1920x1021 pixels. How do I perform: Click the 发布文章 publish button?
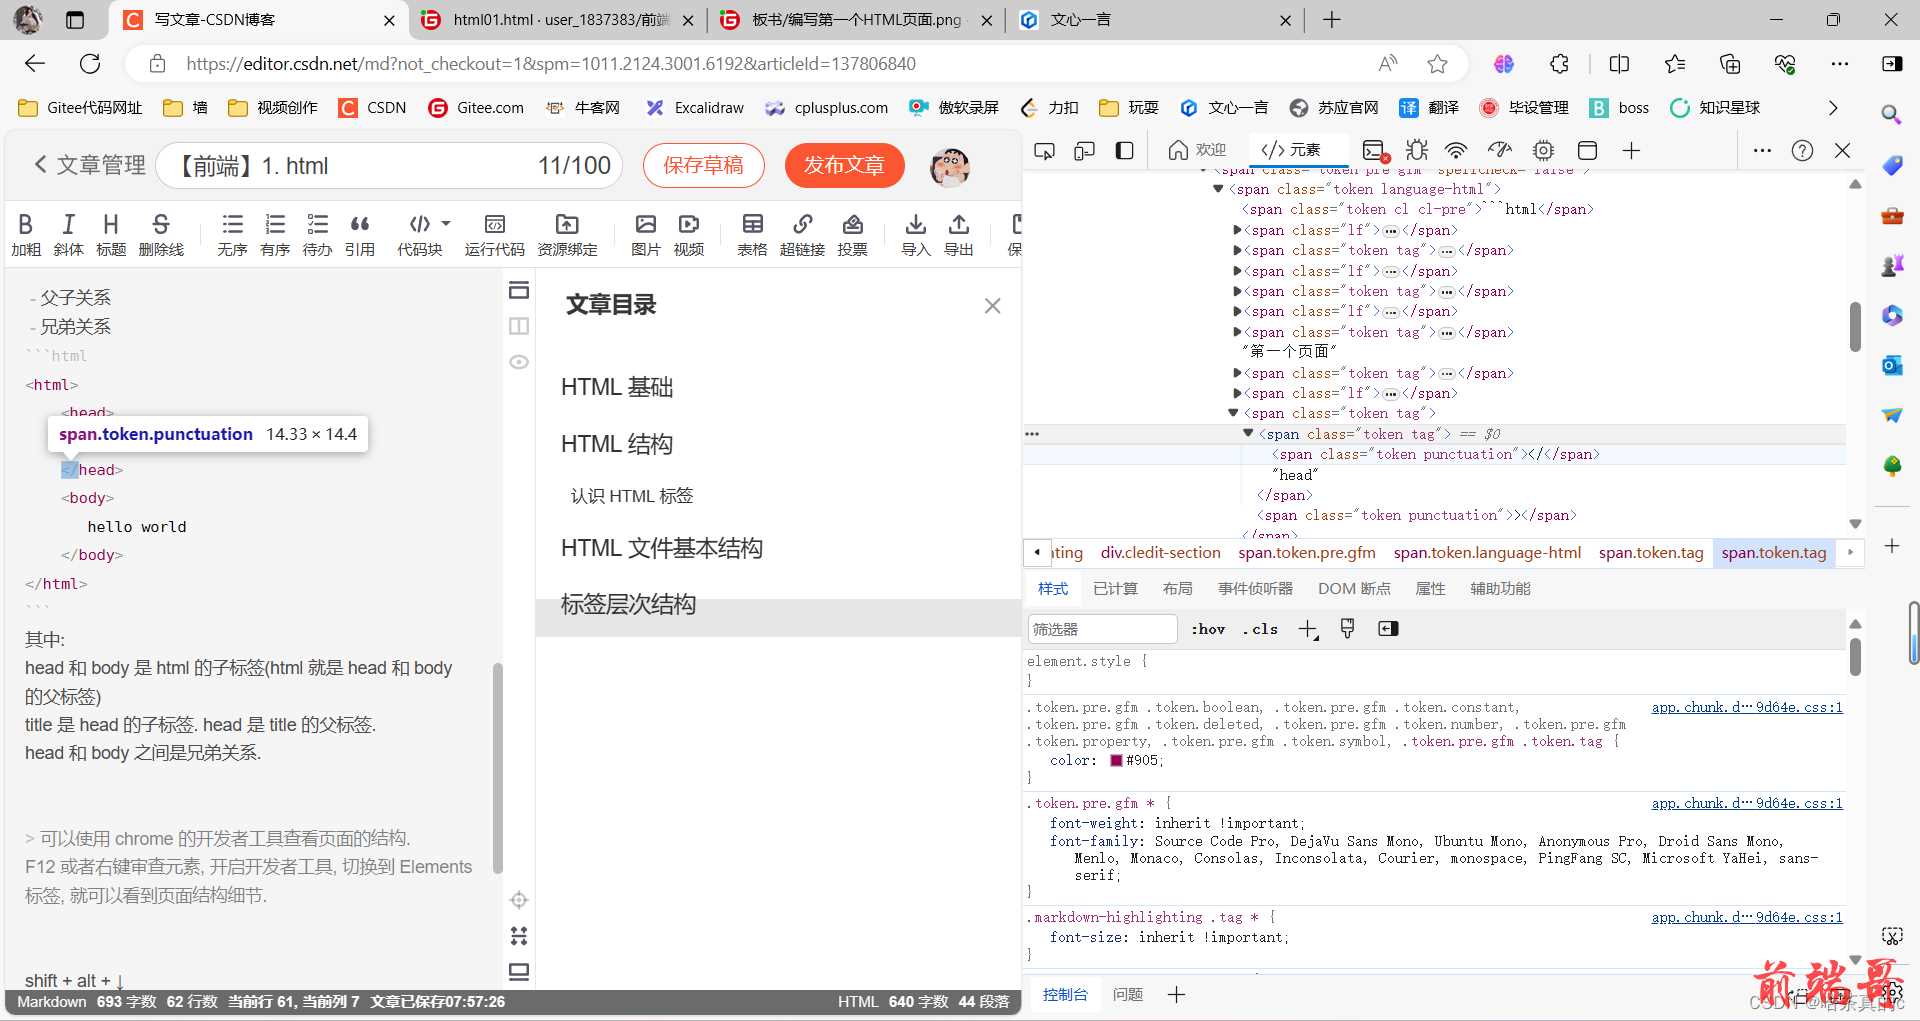pyautogui.click(x=845, y=165)
